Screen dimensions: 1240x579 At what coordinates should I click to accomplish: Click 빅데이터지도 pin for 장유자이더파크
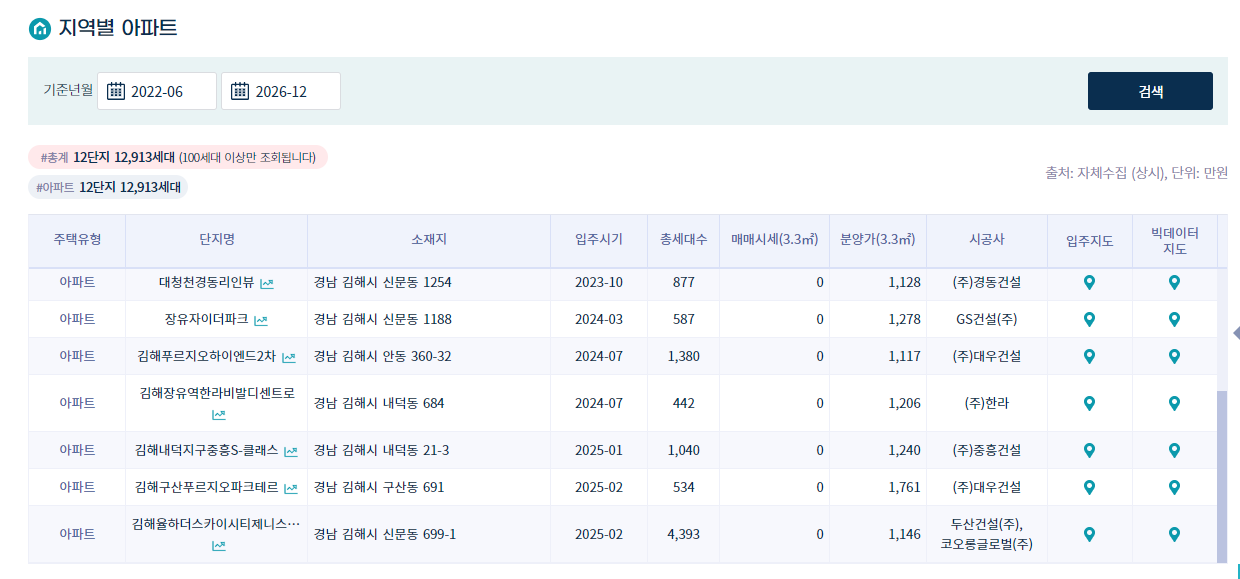coord(1175,319)
